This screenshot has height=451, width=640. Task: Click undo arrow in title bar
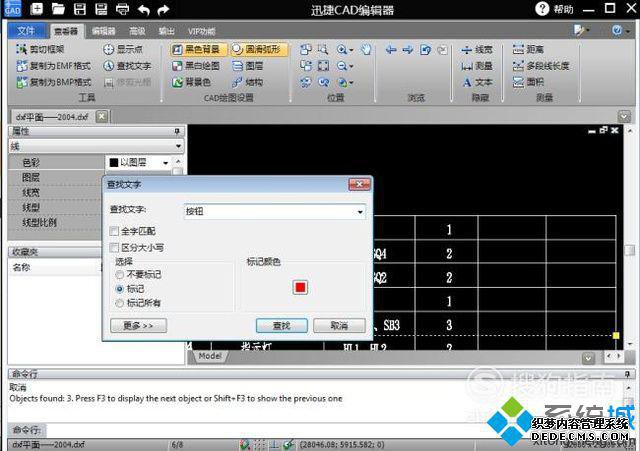(x=144, y=9)
